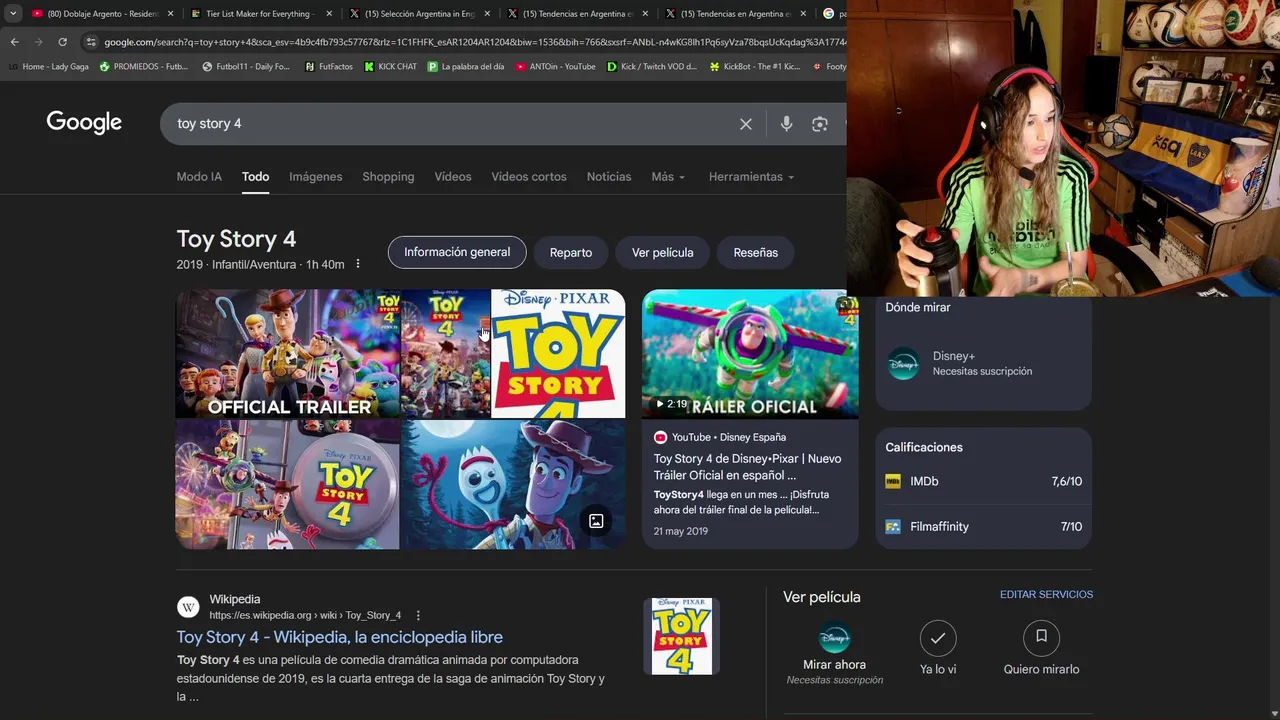Select the Todo results tab
This screenshot has width=1280, height=720.
point(255,177)
